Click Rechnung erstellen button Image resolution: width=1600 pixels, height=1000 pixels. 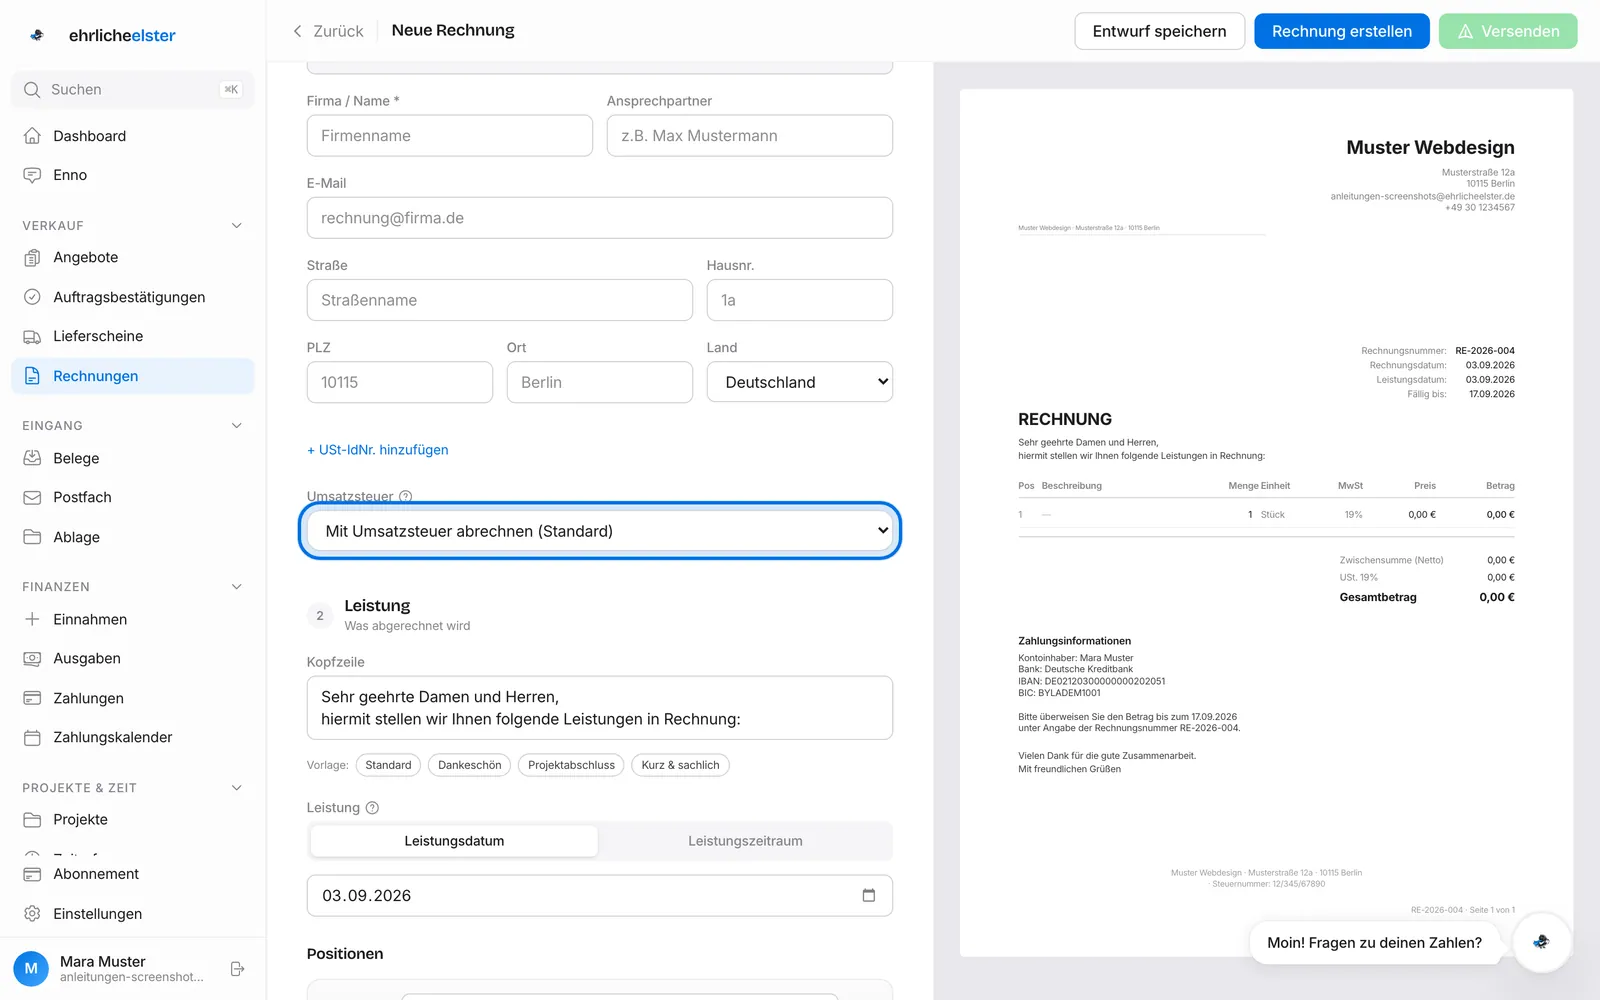pyautogui.click(x=1342, y=31)
